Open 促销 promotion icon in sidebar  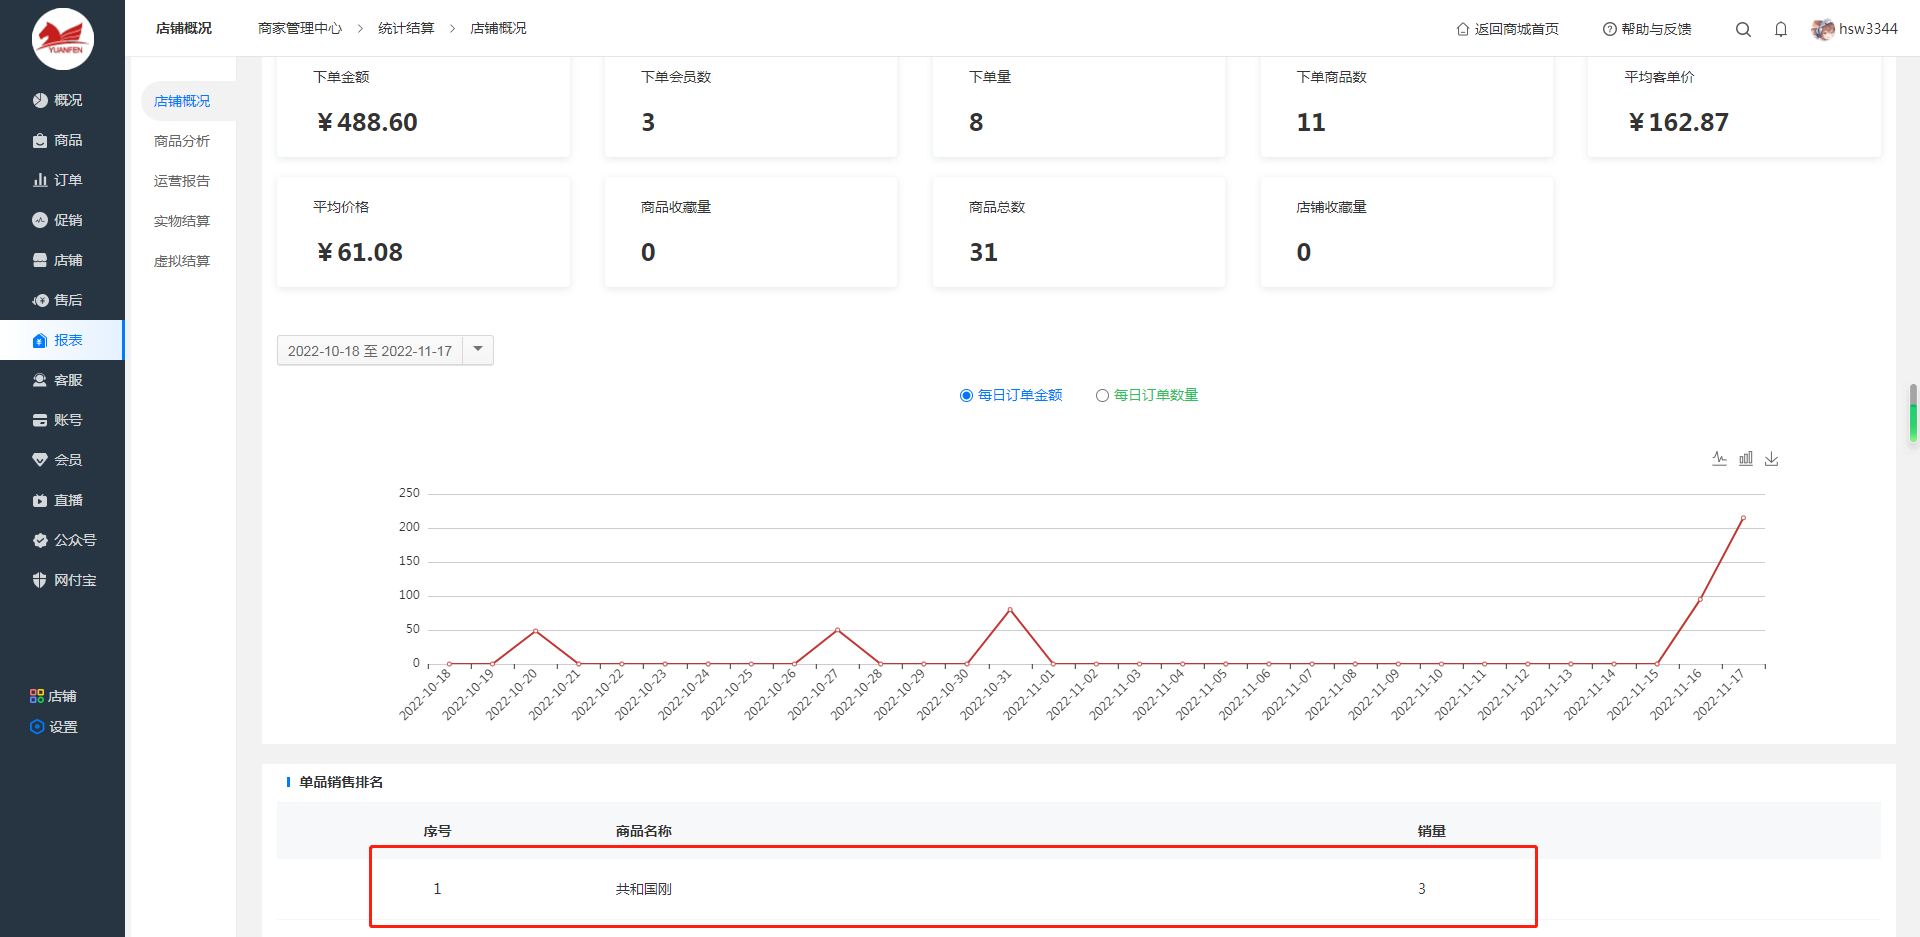click(40, 220)
